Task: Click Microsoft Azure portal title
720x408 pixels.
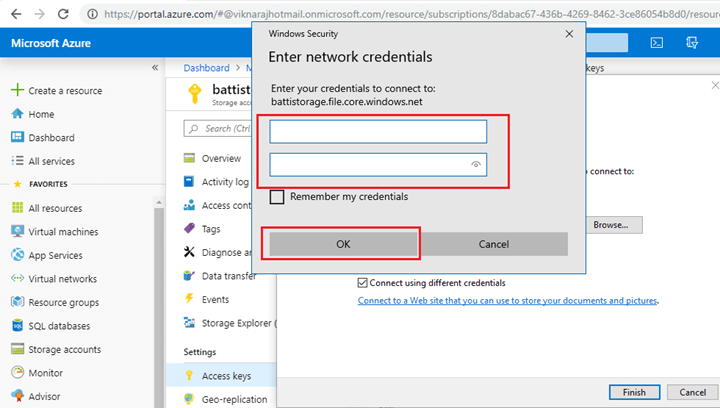Action: 51,43
